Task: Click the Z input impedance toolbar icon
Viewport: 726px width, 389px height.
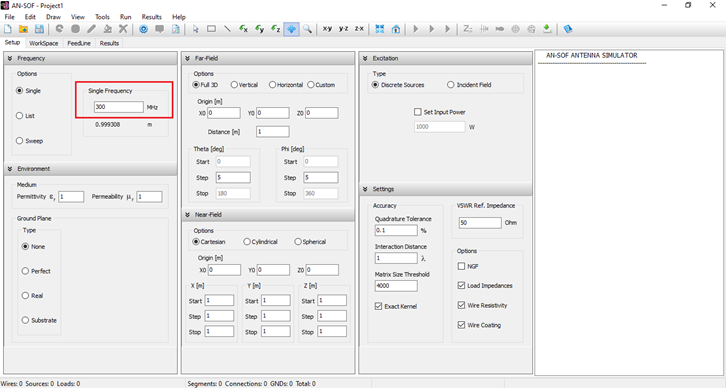Action: (x=468, y=29)
